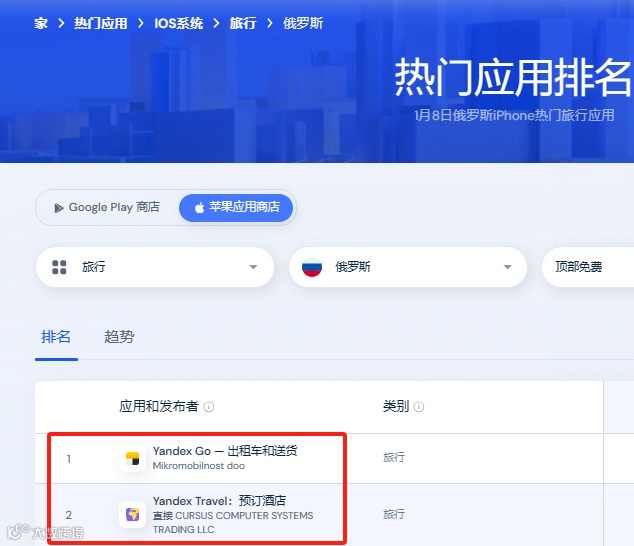
Task: Click subtitle 1月8日俄罗斯iPhone热门旅行应用
Action: coord(514,116)
